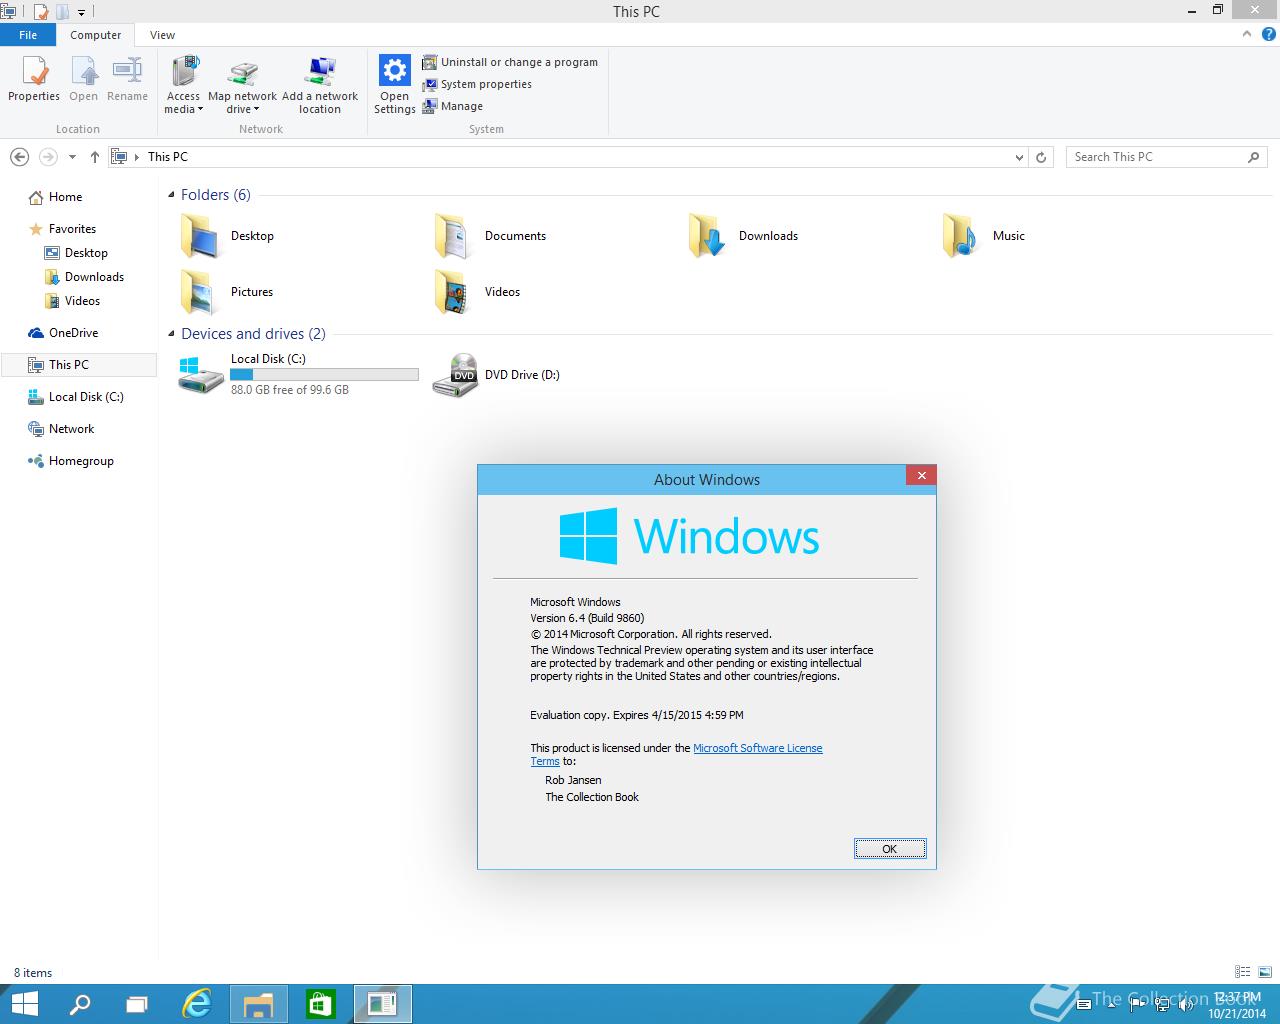
Task: Expand the Map network drive dropdown arrow
Action: pos(256,110)
